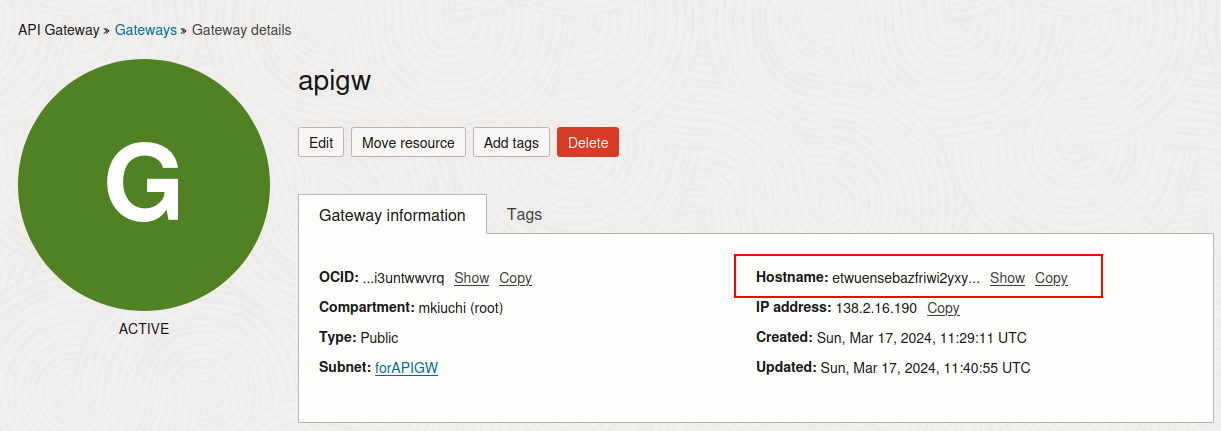Click the Add tags button
The width and height of the screenshot is (1221, 431).
[511, 142]
